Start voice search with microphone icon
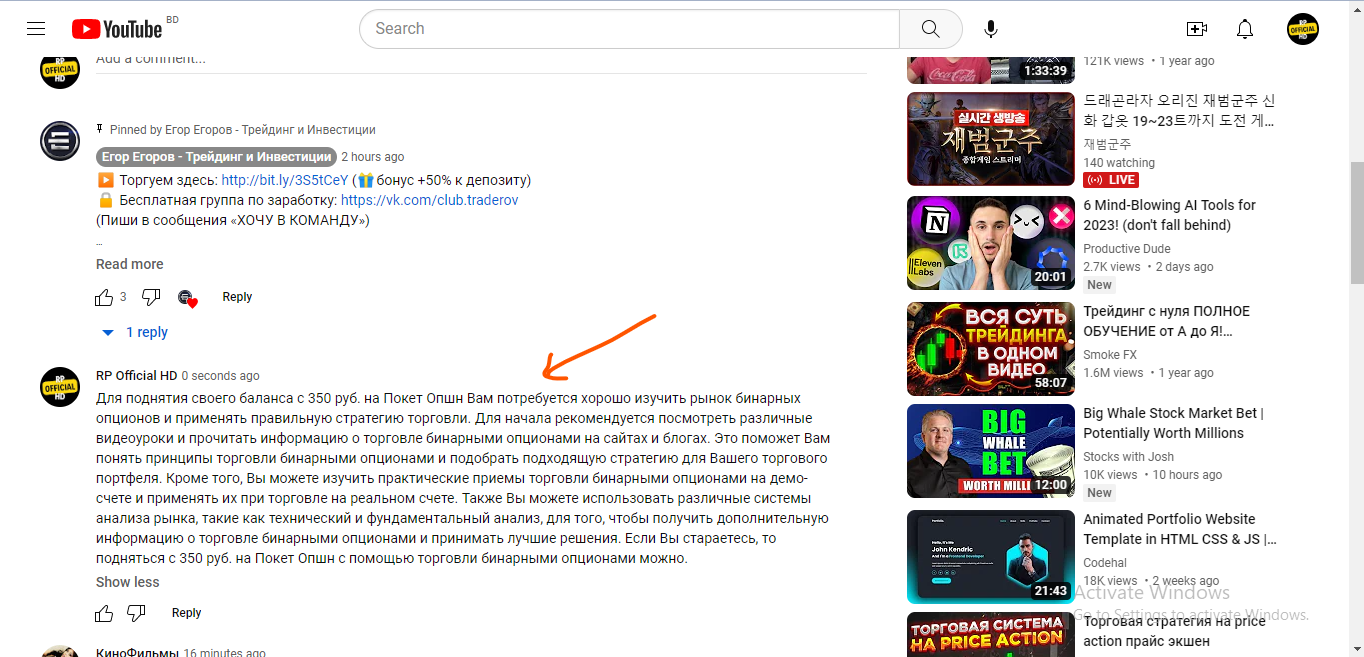1364x657 pixels. coord(991,29)
